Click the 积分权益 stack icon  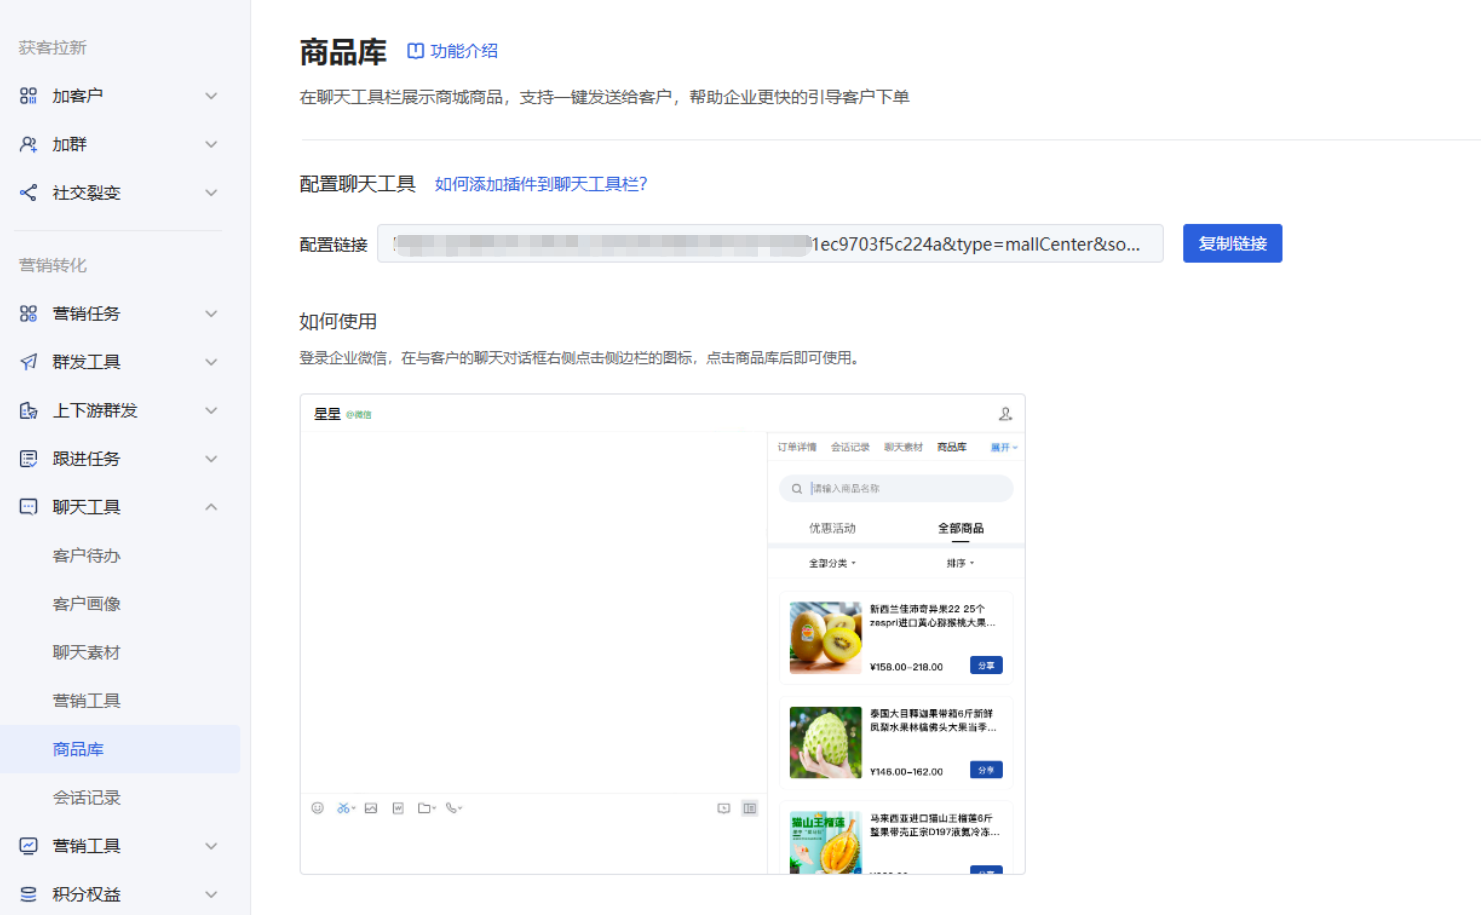click(x=28, y=894)
